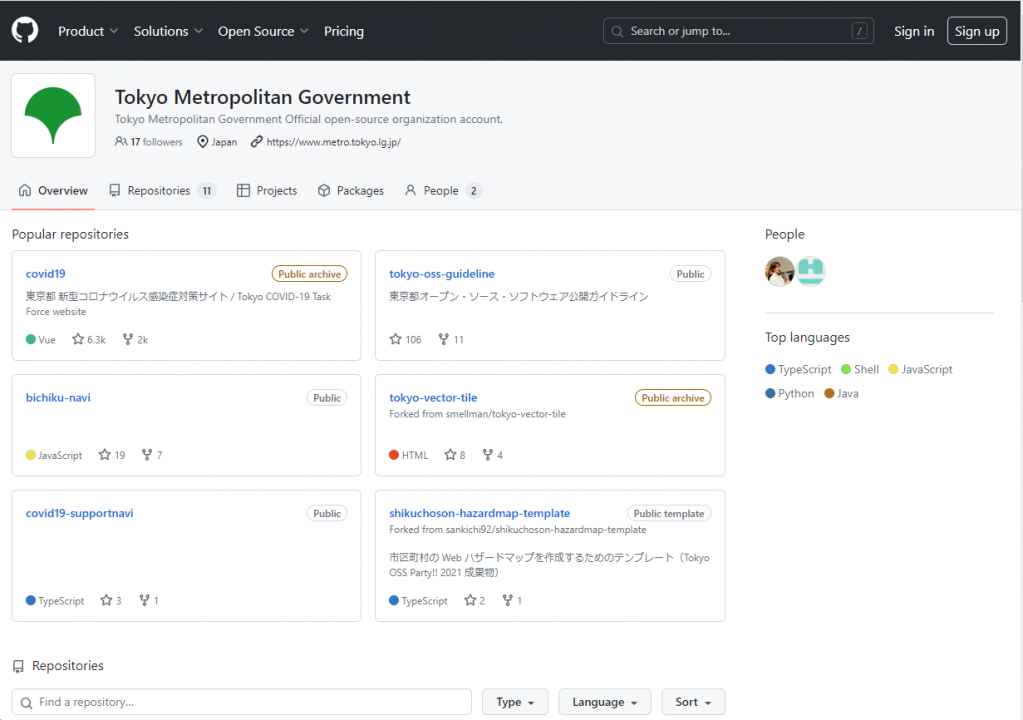Screen dimensions: 1023x720
Task: Click the GitHub Octocat logo
Action: coord(25,31)
